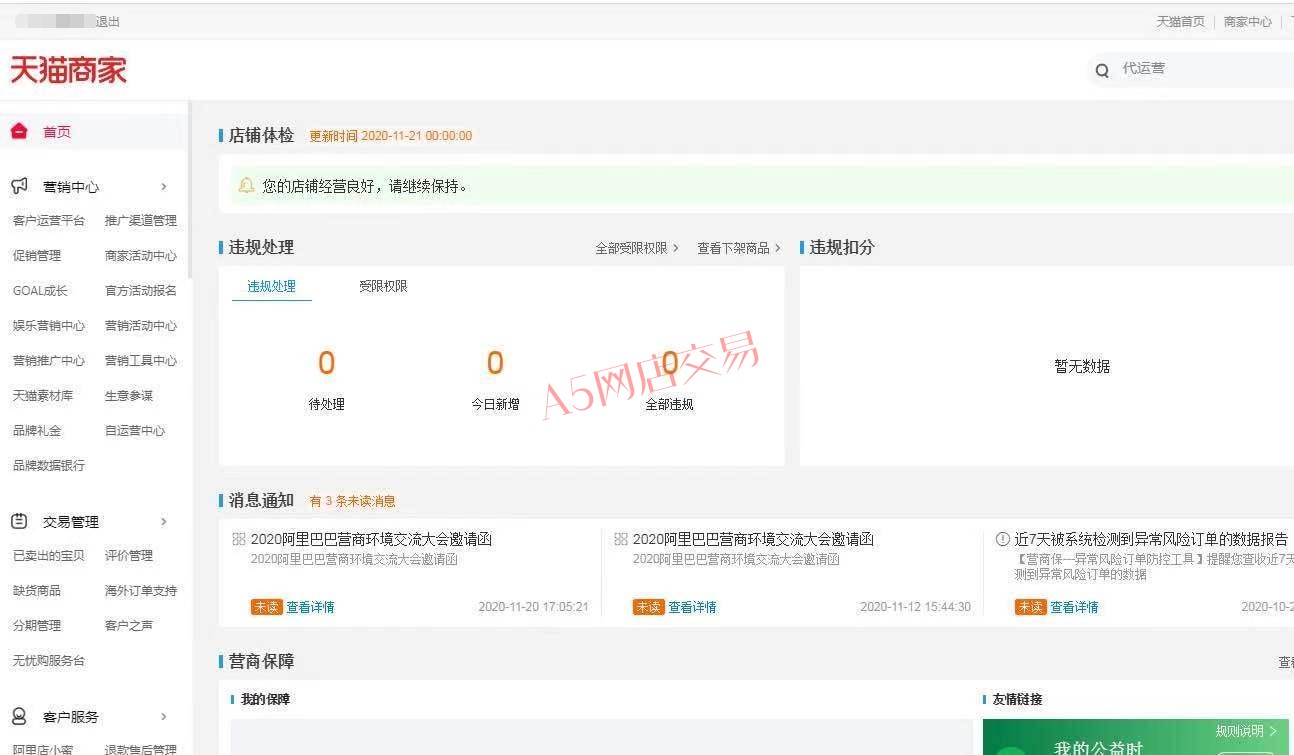The image size is (1294, 755).
Task: Click the 营销中心 megaphone icon
Action: click(x=19, y=186)
